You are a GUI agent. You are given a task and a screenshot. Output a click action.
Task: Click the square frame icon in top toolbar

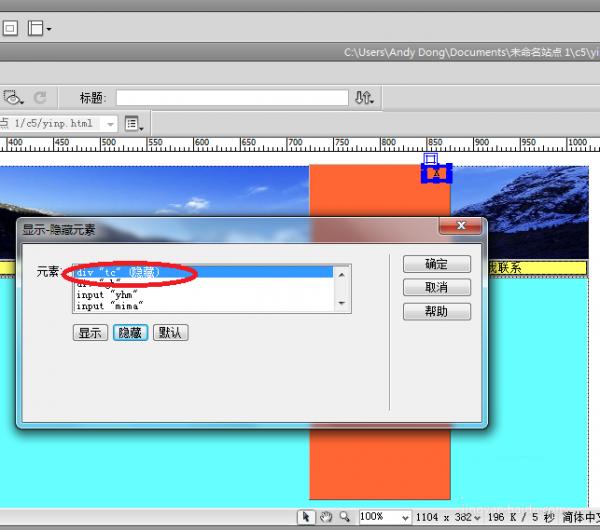(10, 28)
